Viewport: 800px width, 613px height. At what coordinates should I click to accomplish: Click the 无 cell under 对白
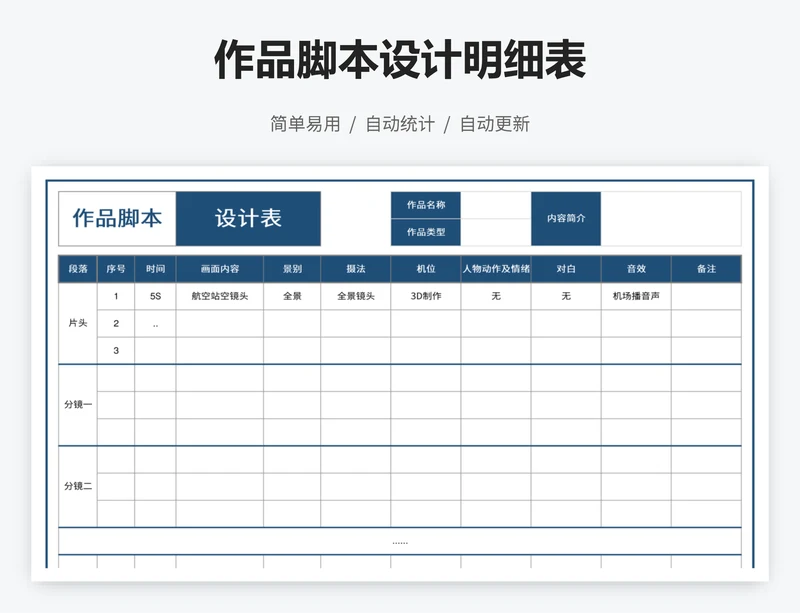(566, 296)
